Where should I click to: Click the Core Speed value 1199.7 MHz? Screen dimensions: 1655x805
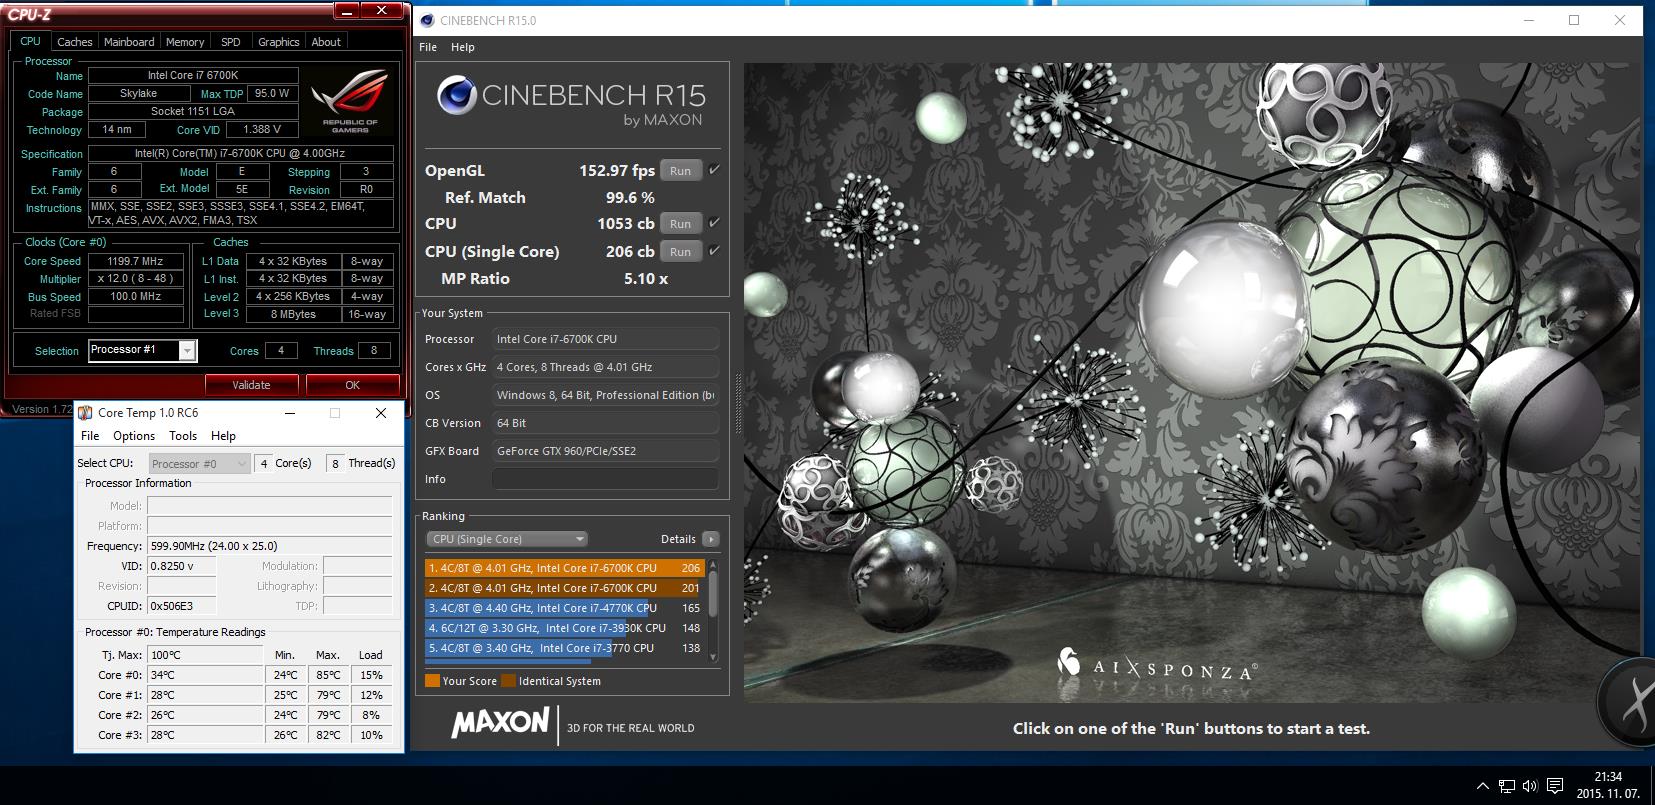pos(135,261)
